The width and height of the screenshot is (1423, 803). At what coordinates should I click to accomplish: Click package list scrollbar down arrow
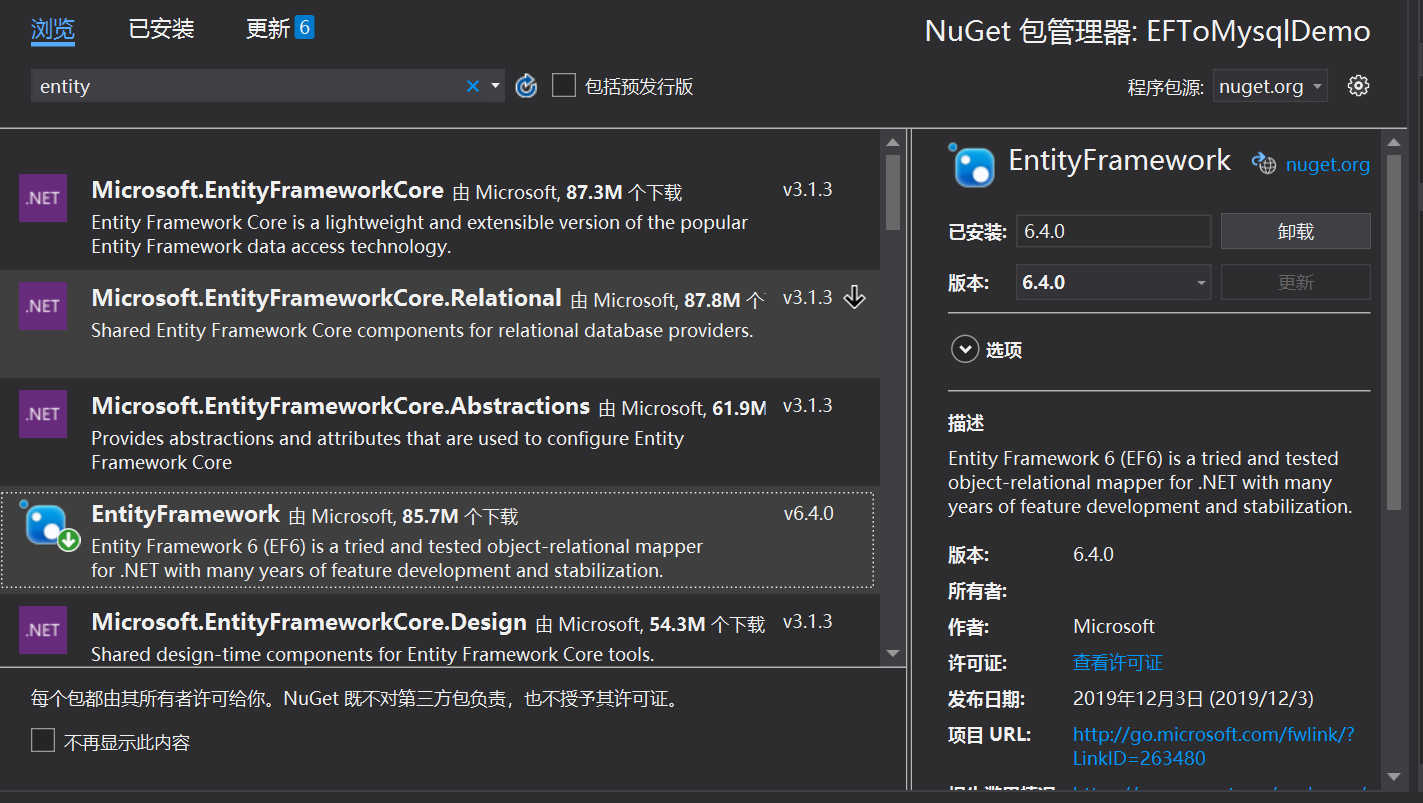tap(894, 653)
